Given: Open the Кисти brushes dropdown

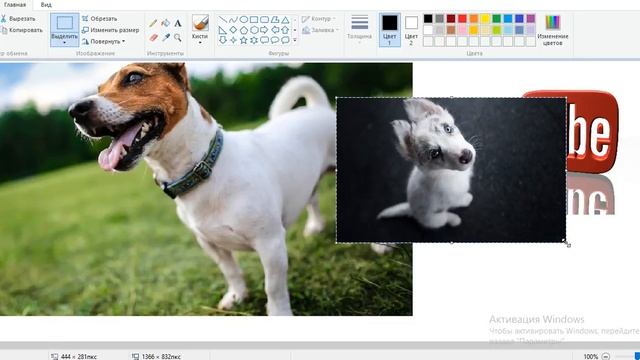Looking at the screenshot, I should (x=200, y=42).
